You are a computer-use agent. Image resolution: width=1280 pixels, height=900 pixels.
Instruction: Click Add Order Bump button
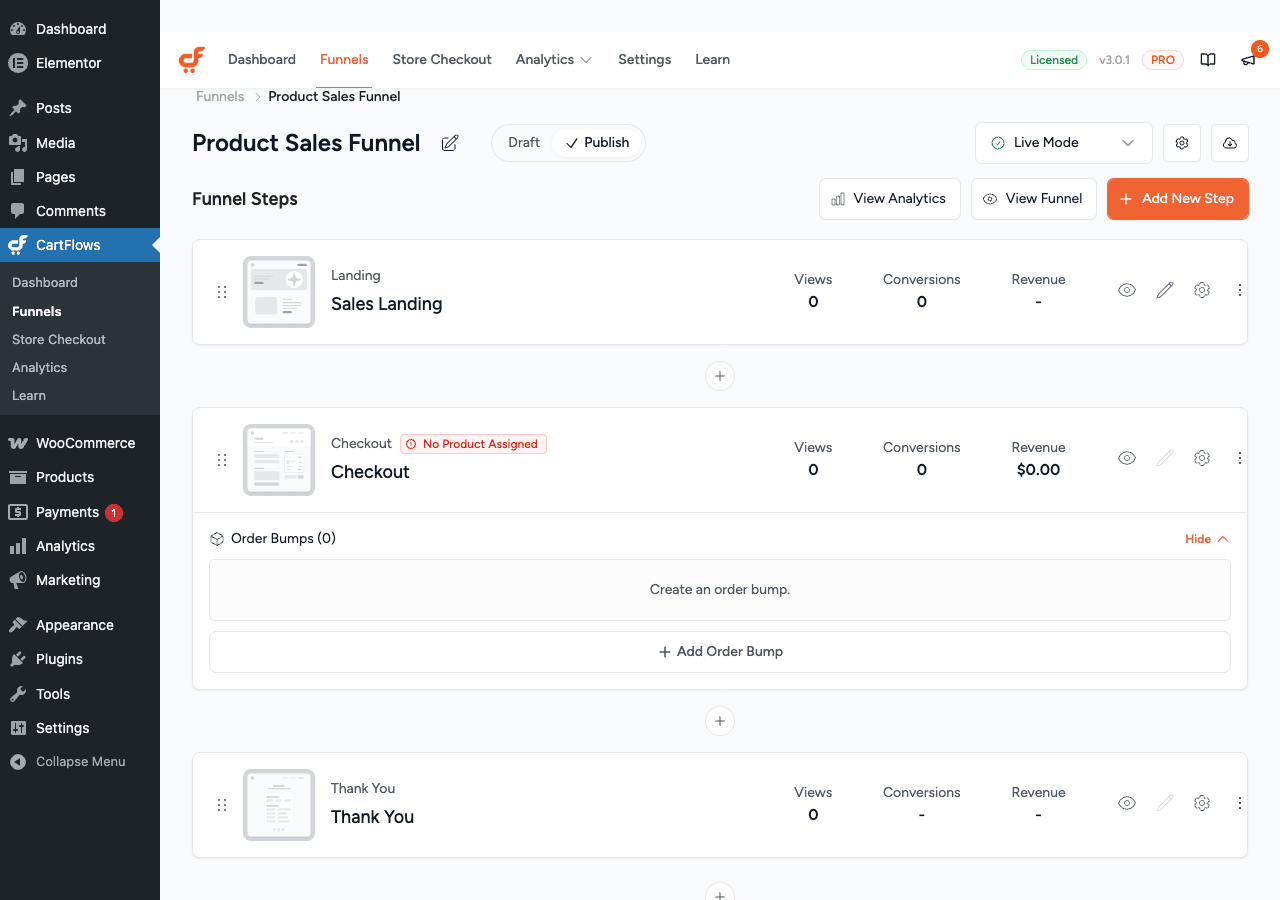[x=720, y=652]
